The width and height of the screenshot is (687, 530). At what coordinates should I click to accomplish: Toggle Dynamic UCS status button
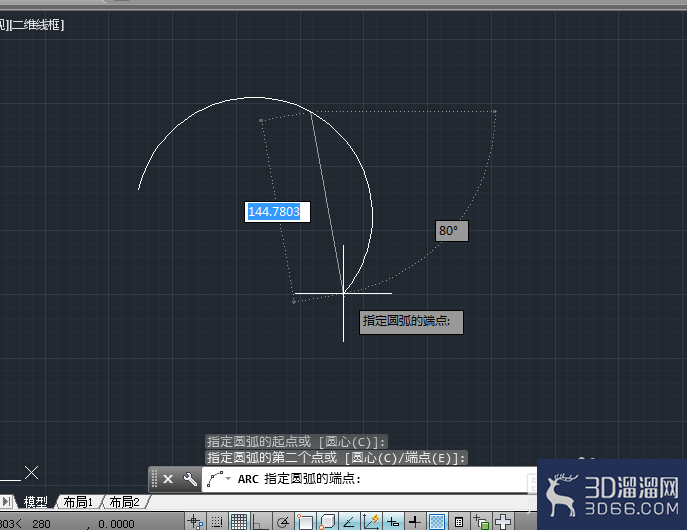coord(371,522)
